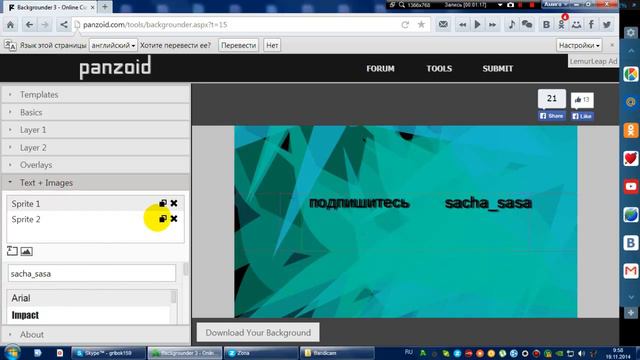Click Перевести to translate page
The image size is (640, 360).
(238, 45)
